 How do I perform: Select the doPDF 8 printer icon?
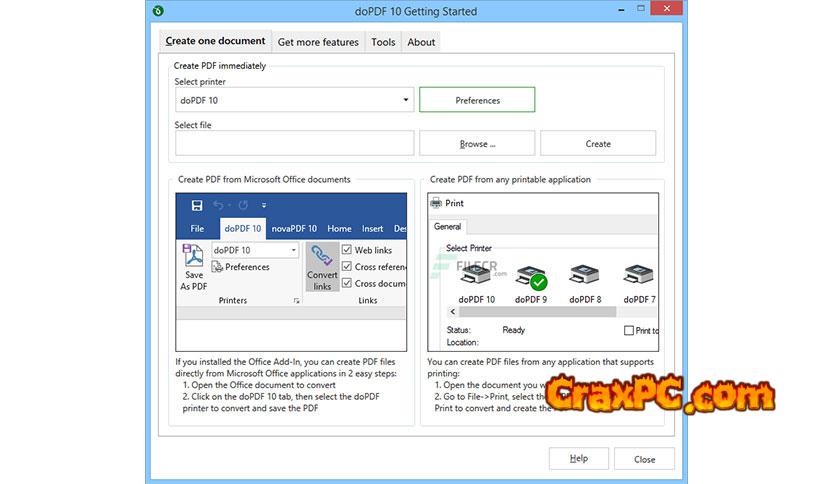pos(585,277)
